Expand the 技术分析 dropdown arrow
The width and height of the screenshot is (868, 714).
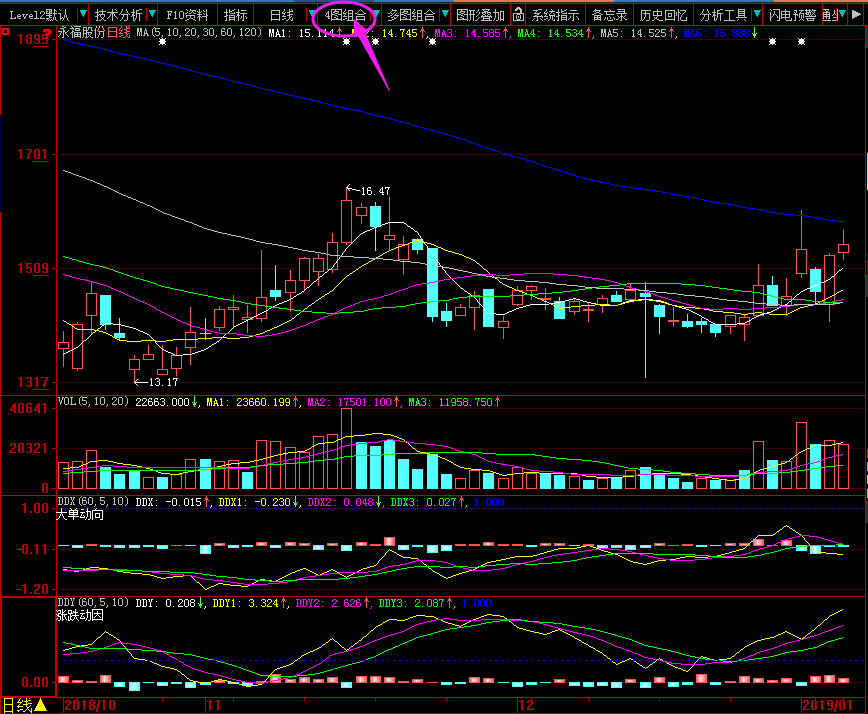point(151,15)
